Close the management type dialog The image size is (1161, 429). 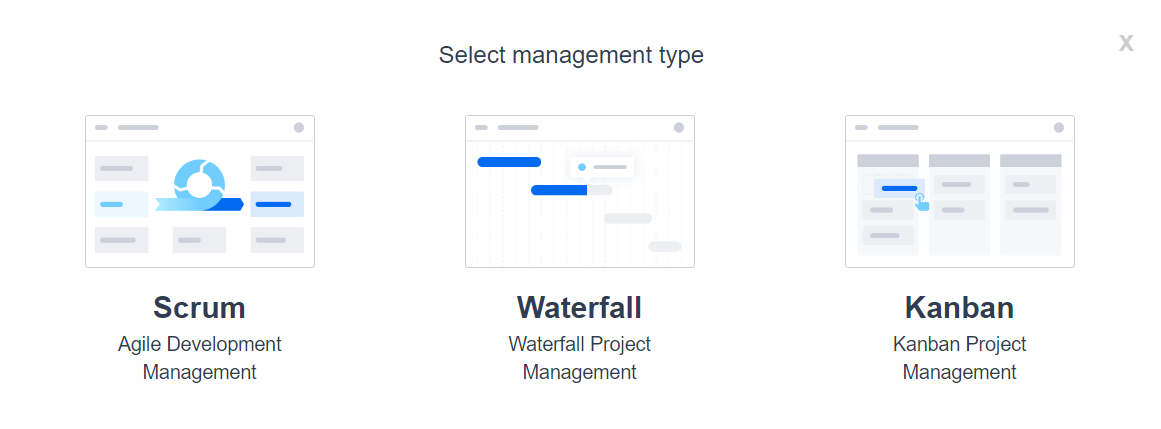(x=1126, y=43)
